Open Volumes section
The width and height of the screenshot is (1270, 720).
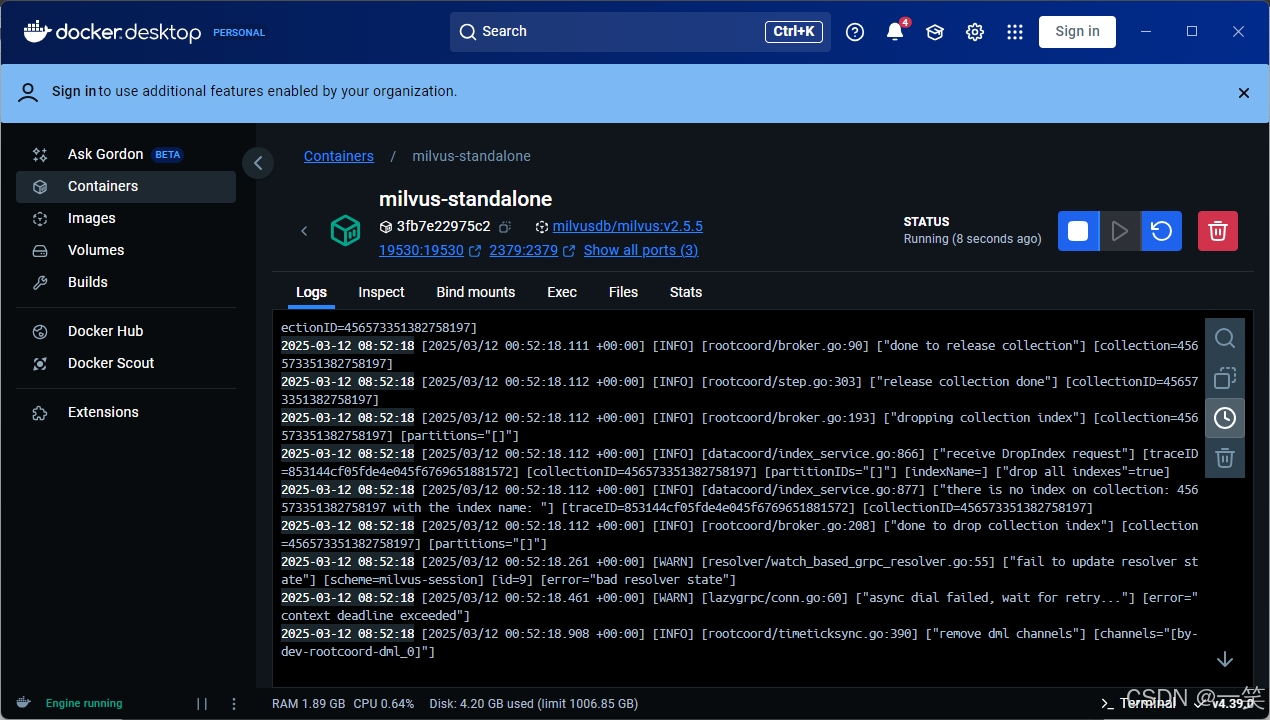click(126, 250)
